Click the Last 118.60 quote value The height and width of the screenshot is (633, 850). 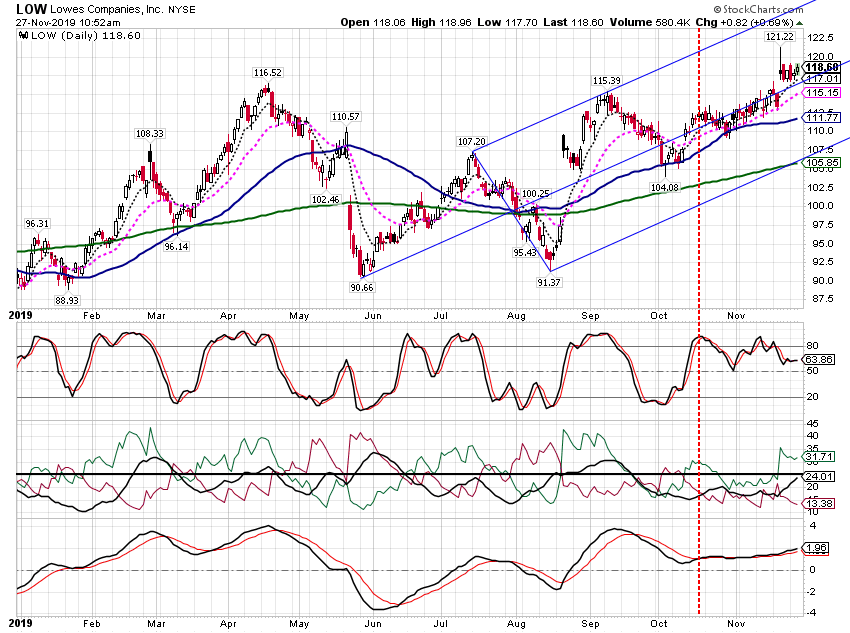[573, 22]
